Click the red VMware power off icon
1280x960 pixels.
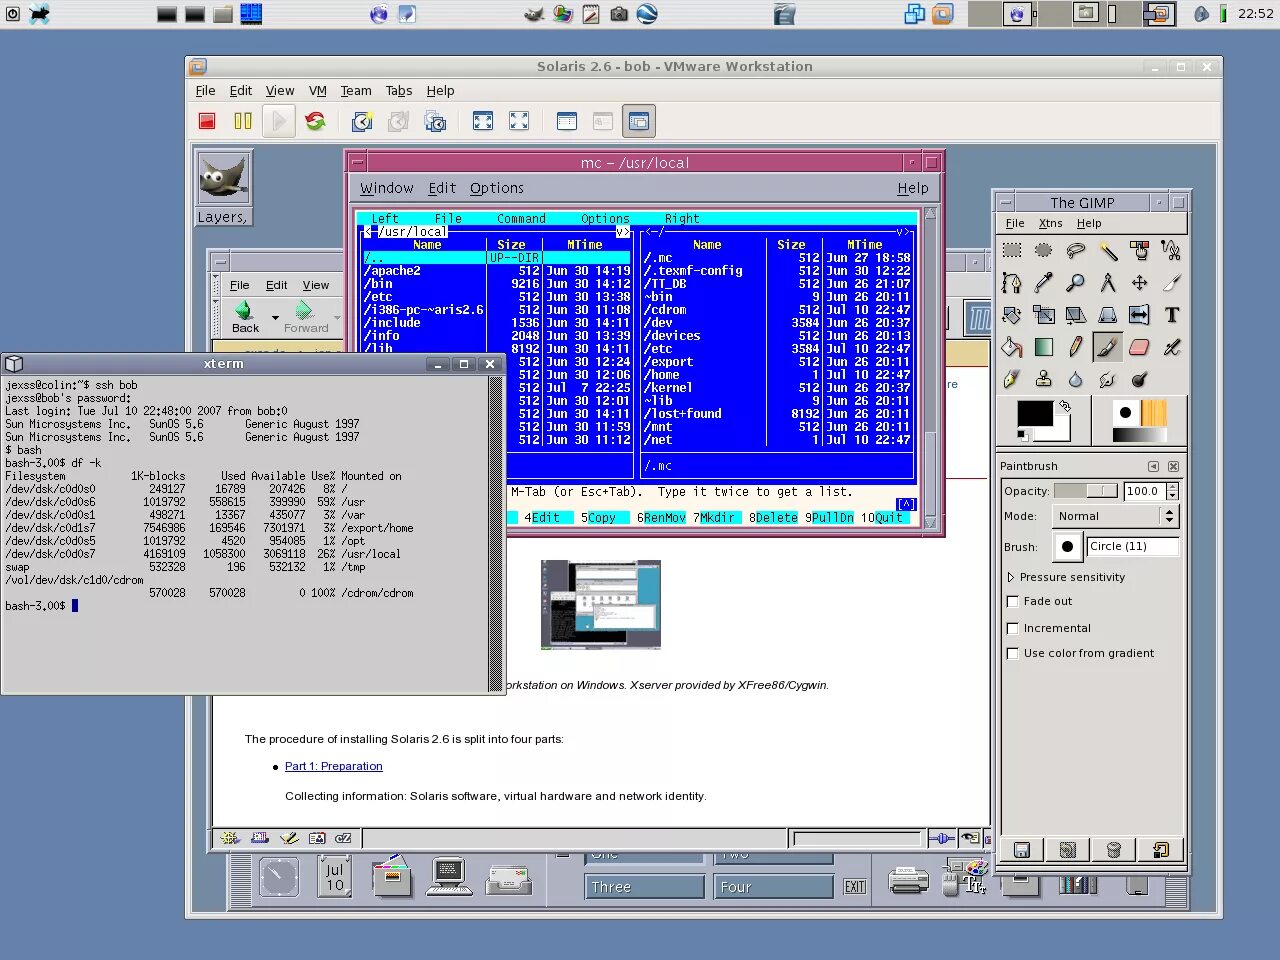(207, 121)
